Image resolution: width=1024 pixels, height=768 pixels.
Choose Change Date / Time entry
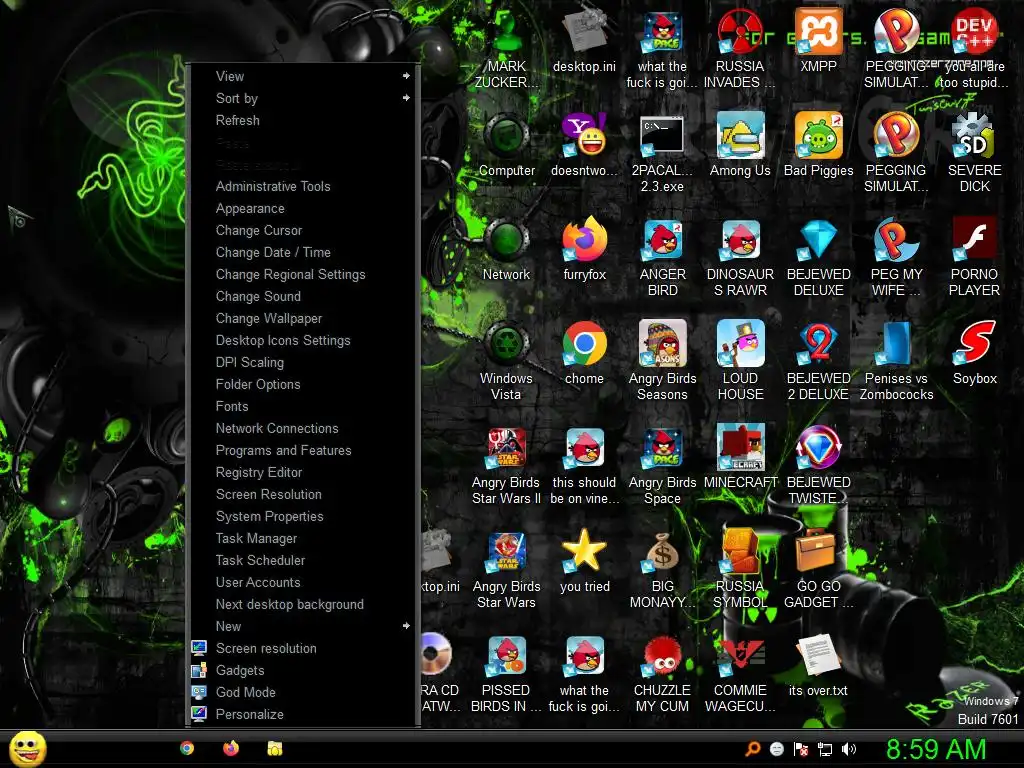[303, 252]
